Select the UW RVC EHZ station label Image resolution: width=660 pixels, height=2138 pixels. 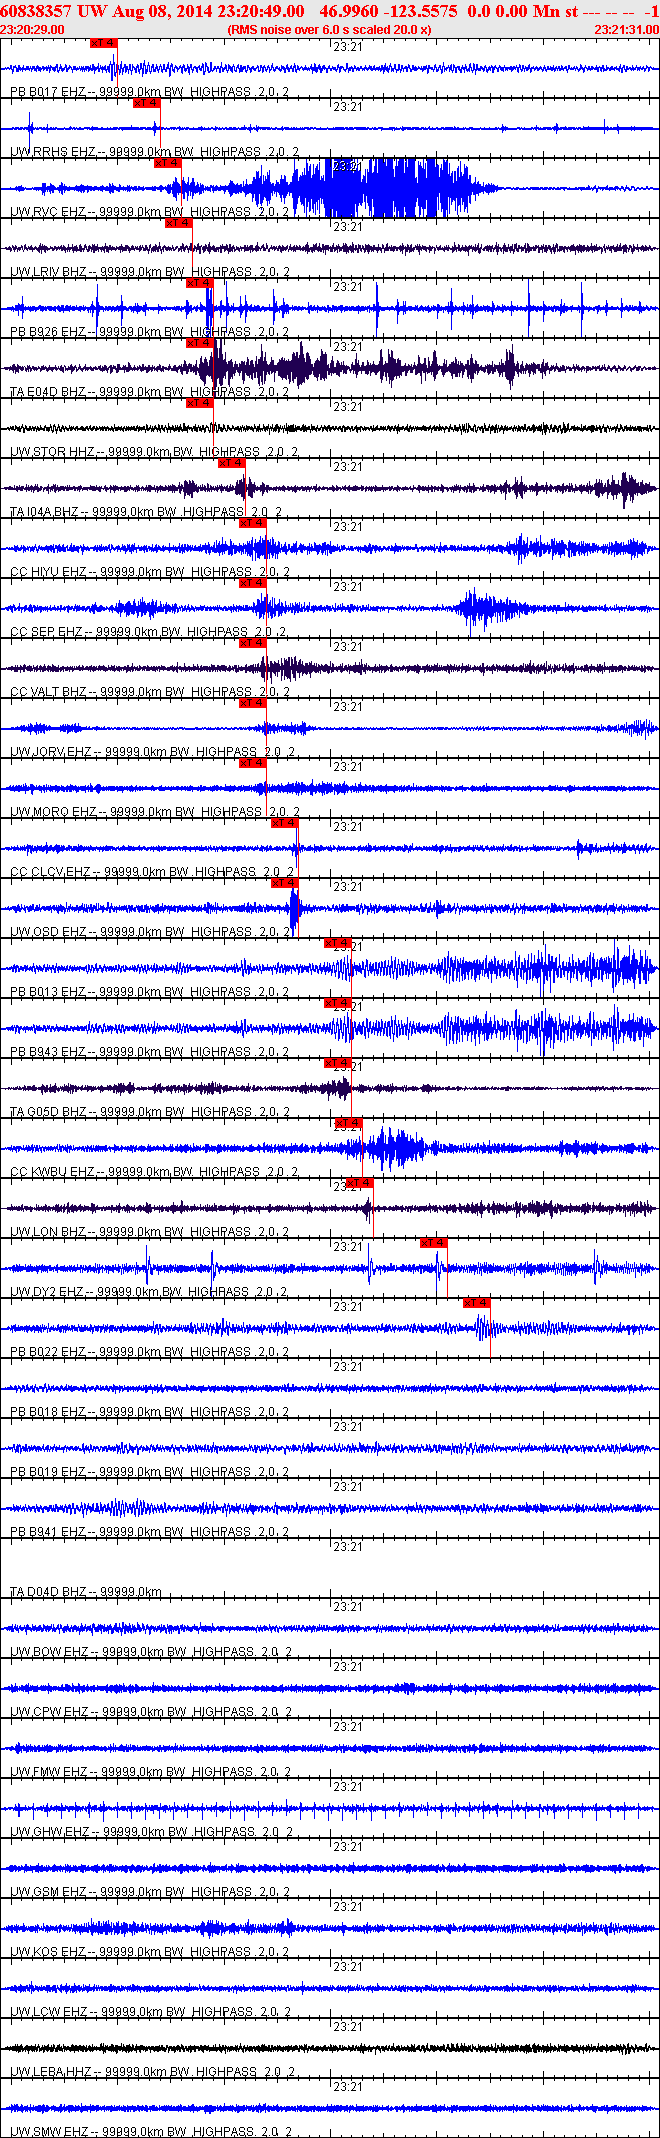tap(149, 212)
